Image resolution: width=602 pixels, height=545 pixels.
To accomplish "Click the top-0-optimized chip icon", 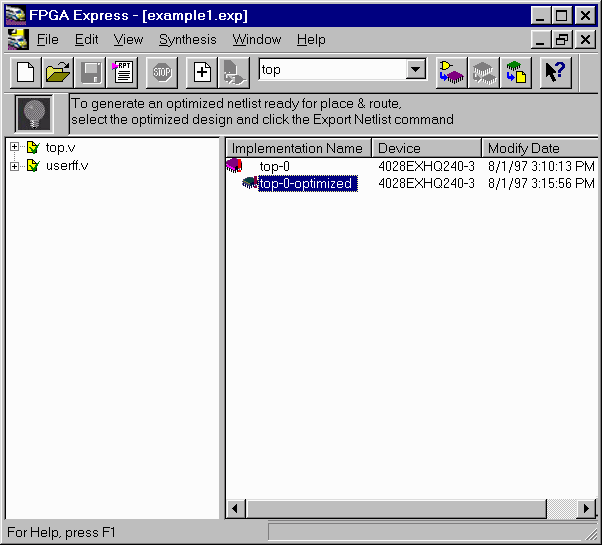I will pos(250,183).
